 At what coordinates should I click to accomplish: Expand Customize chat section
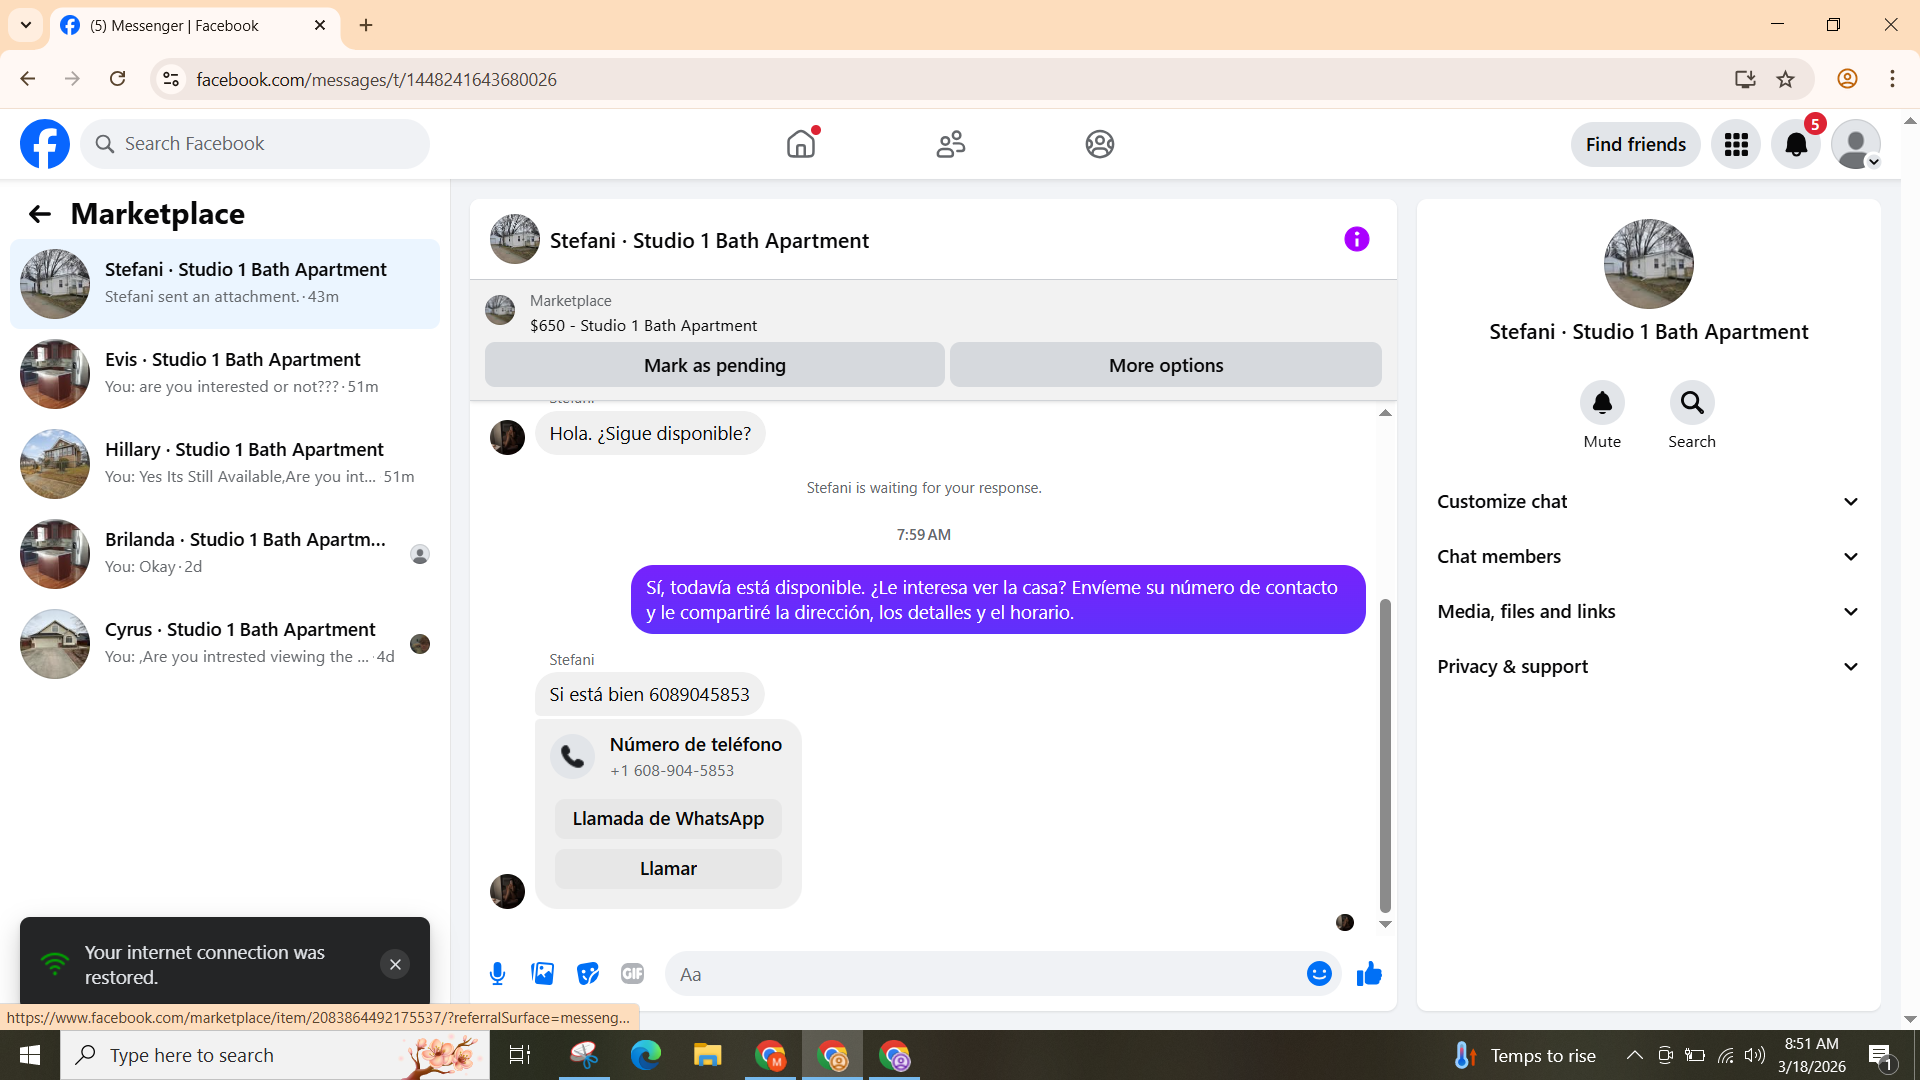[1648, 502]
